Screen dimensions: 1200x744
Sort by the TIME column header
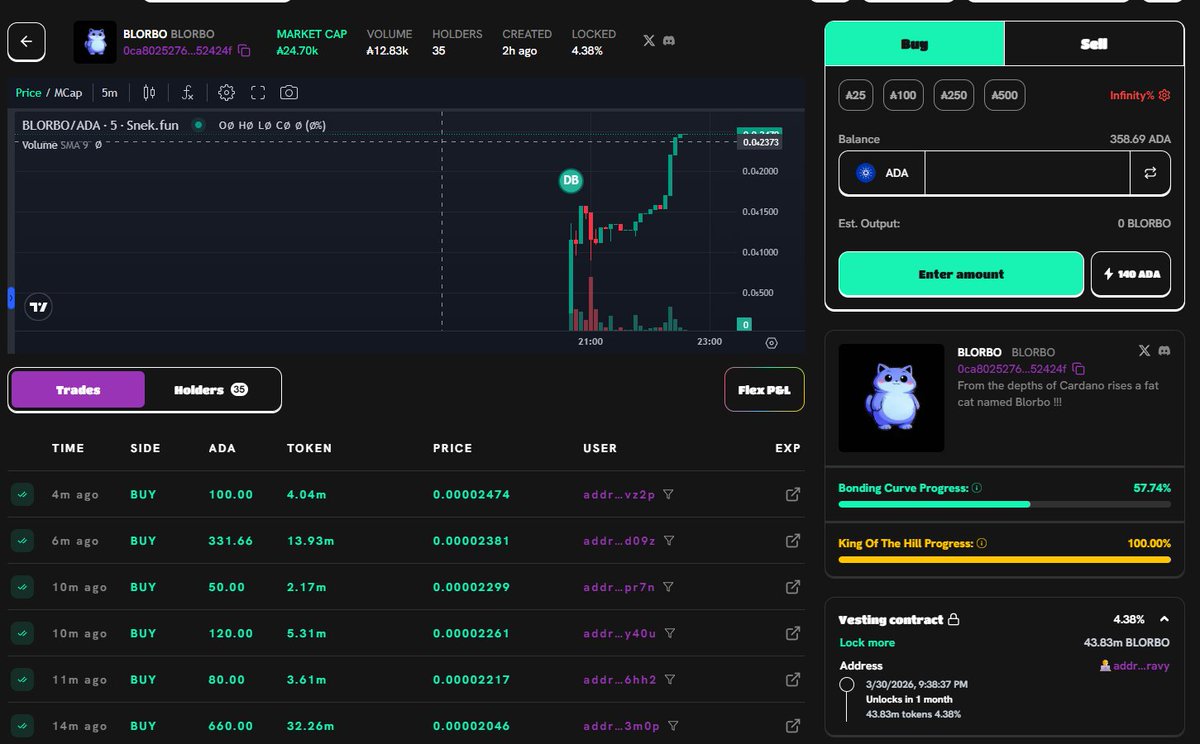point(68,448)
